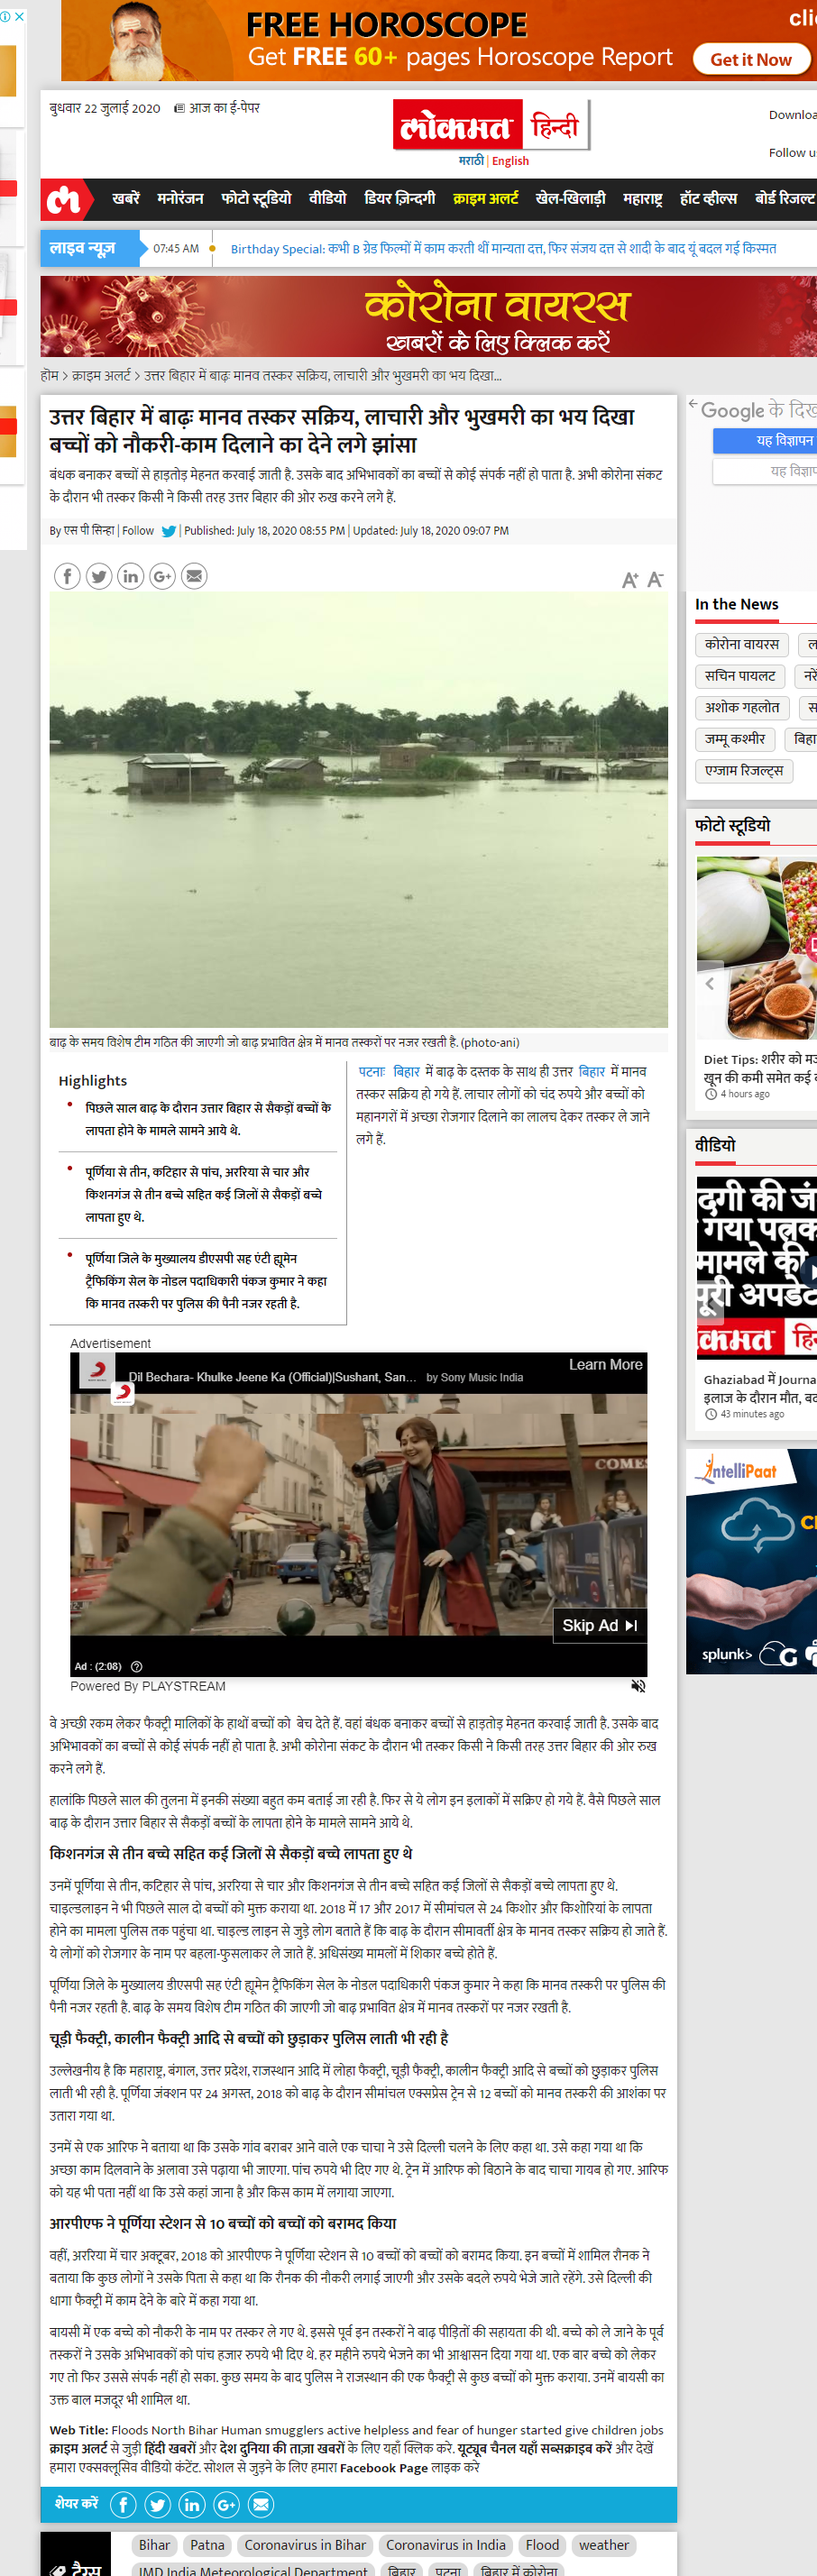Click Twitter icon in blue bottom share bar

pos(158,2505)
